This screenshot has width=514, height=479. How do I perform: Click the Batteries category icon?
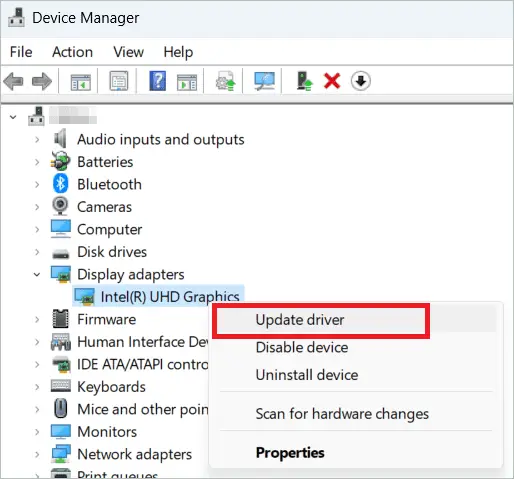tap(60, 161)
